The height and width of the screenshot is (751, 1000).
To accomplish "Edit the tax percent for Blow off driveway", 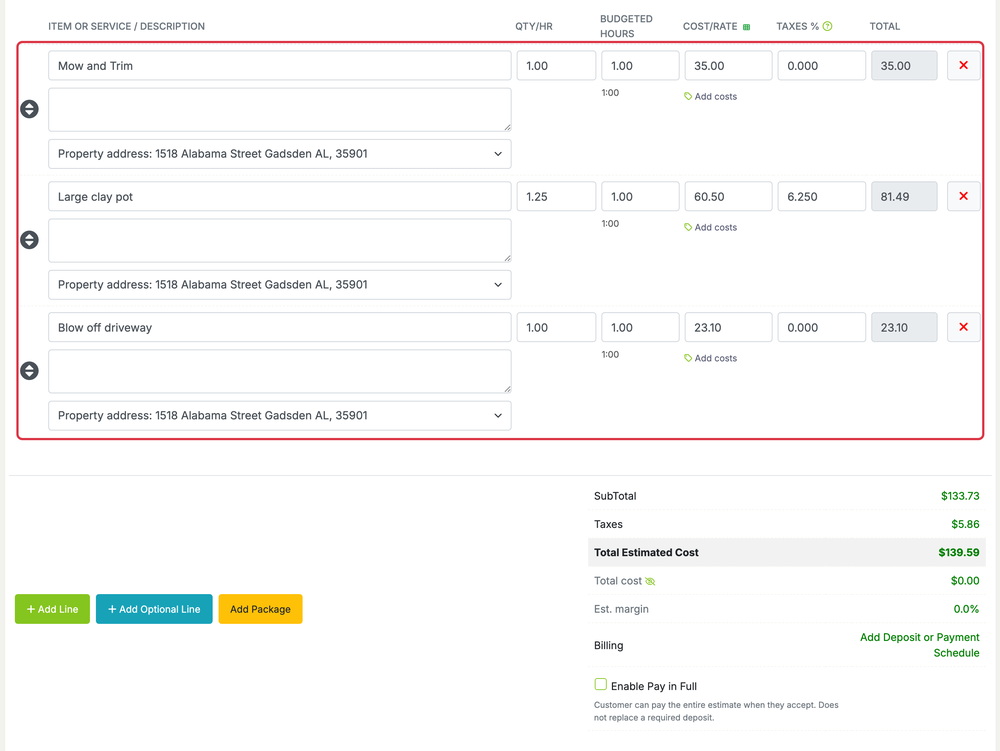I will tap(821, 327).
